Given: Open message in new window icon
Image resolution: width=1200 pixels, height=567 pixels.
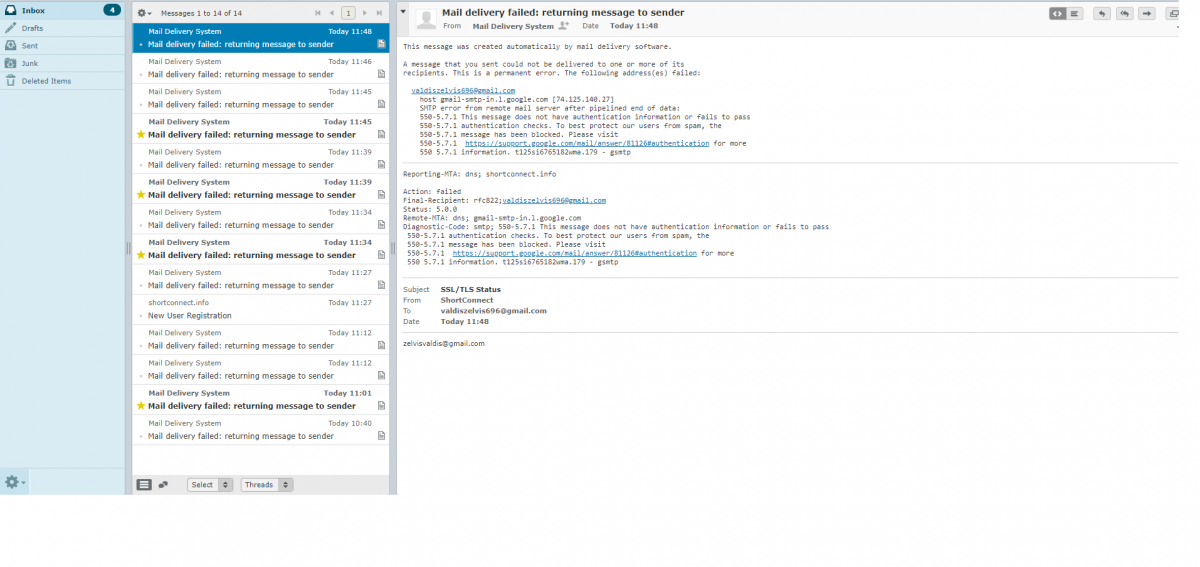Looking at the screenshot, I should tap(1172, 14).
